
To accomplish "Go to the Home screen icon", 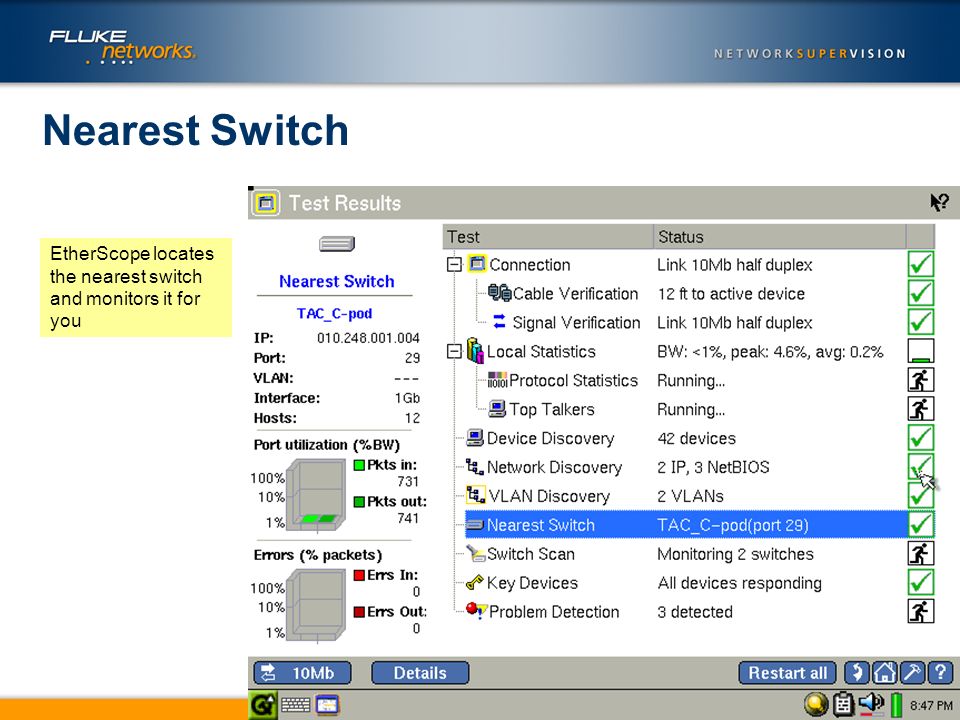I will click(x=884, y=673).
